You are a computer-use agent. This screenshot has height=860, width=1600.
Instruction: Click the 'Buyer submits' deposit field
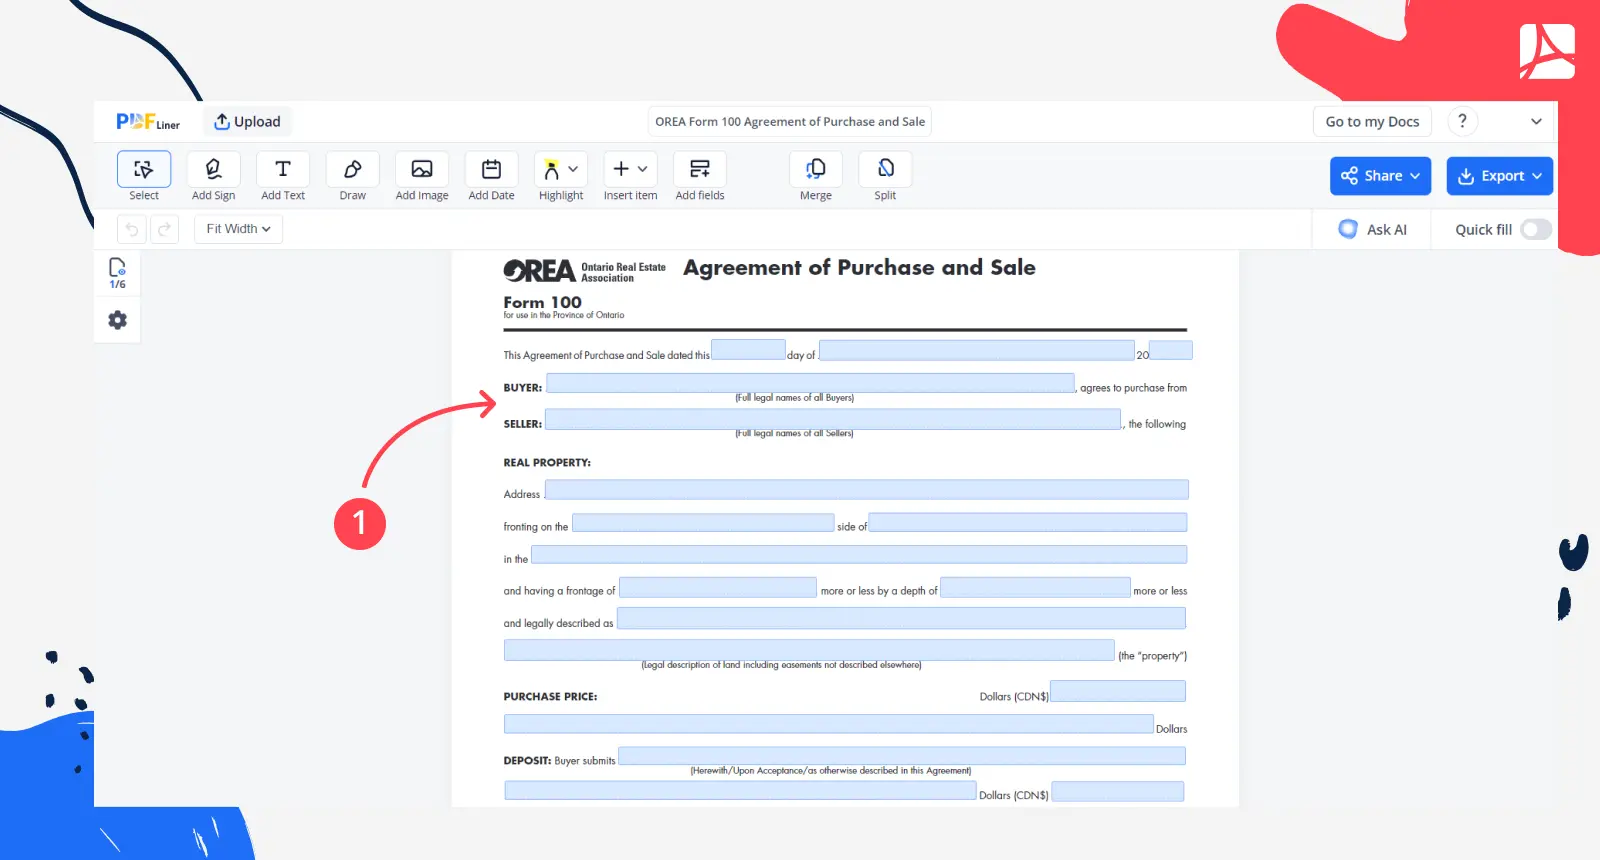point(902,756)
